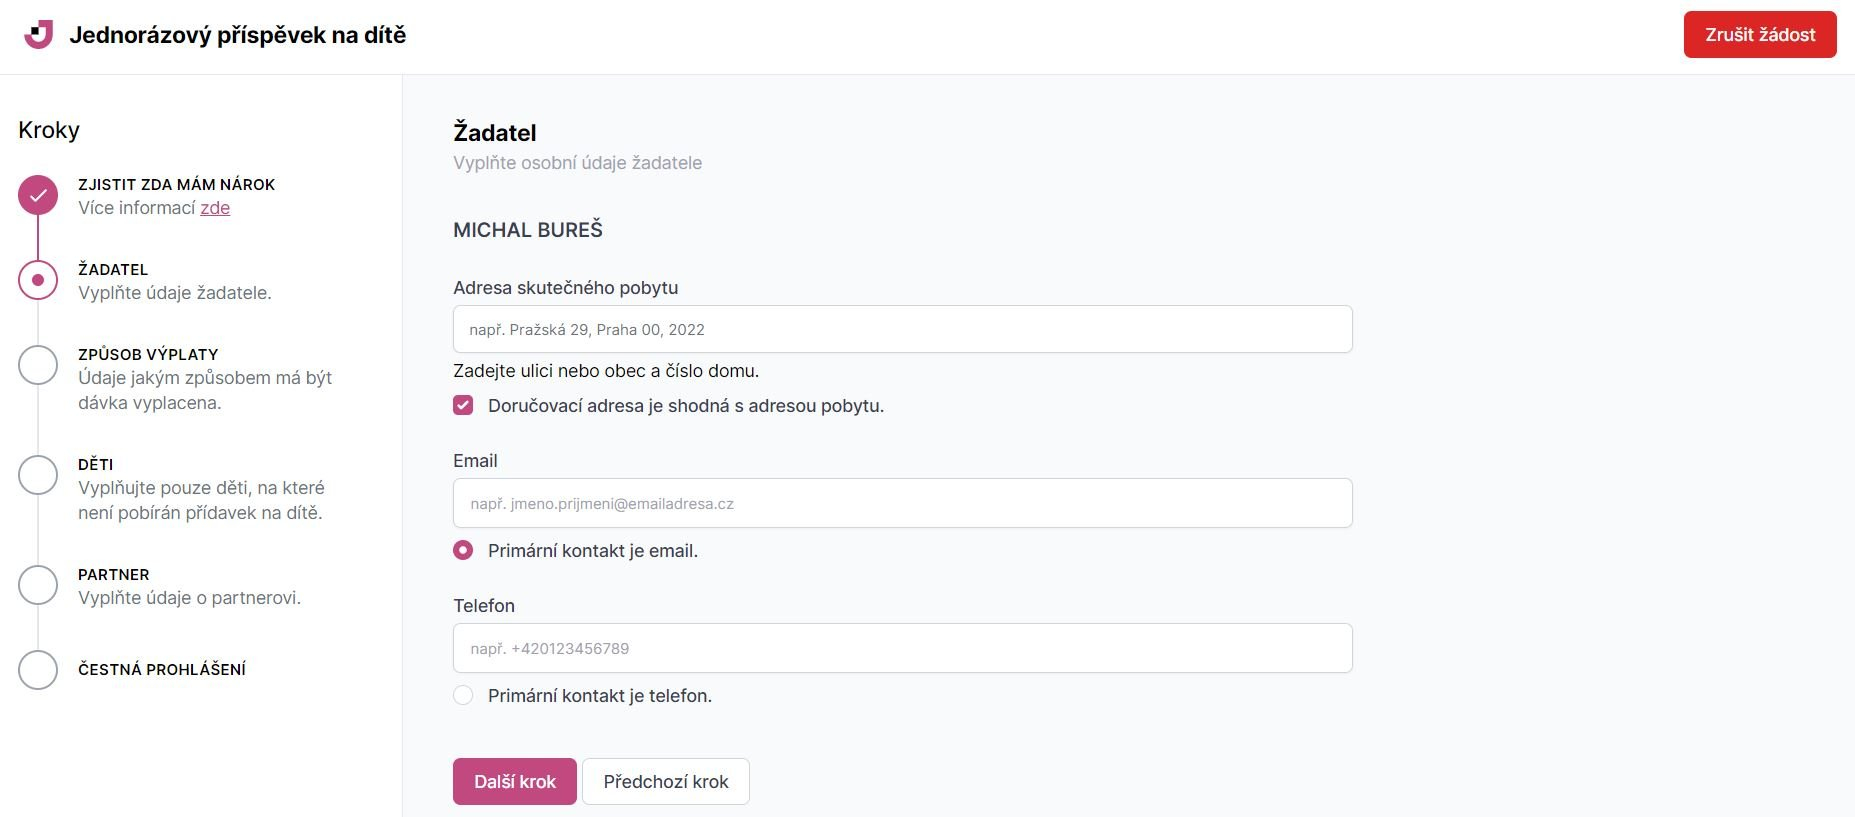
Task: Select Primární kontakt je email radio
Action: 463,551
